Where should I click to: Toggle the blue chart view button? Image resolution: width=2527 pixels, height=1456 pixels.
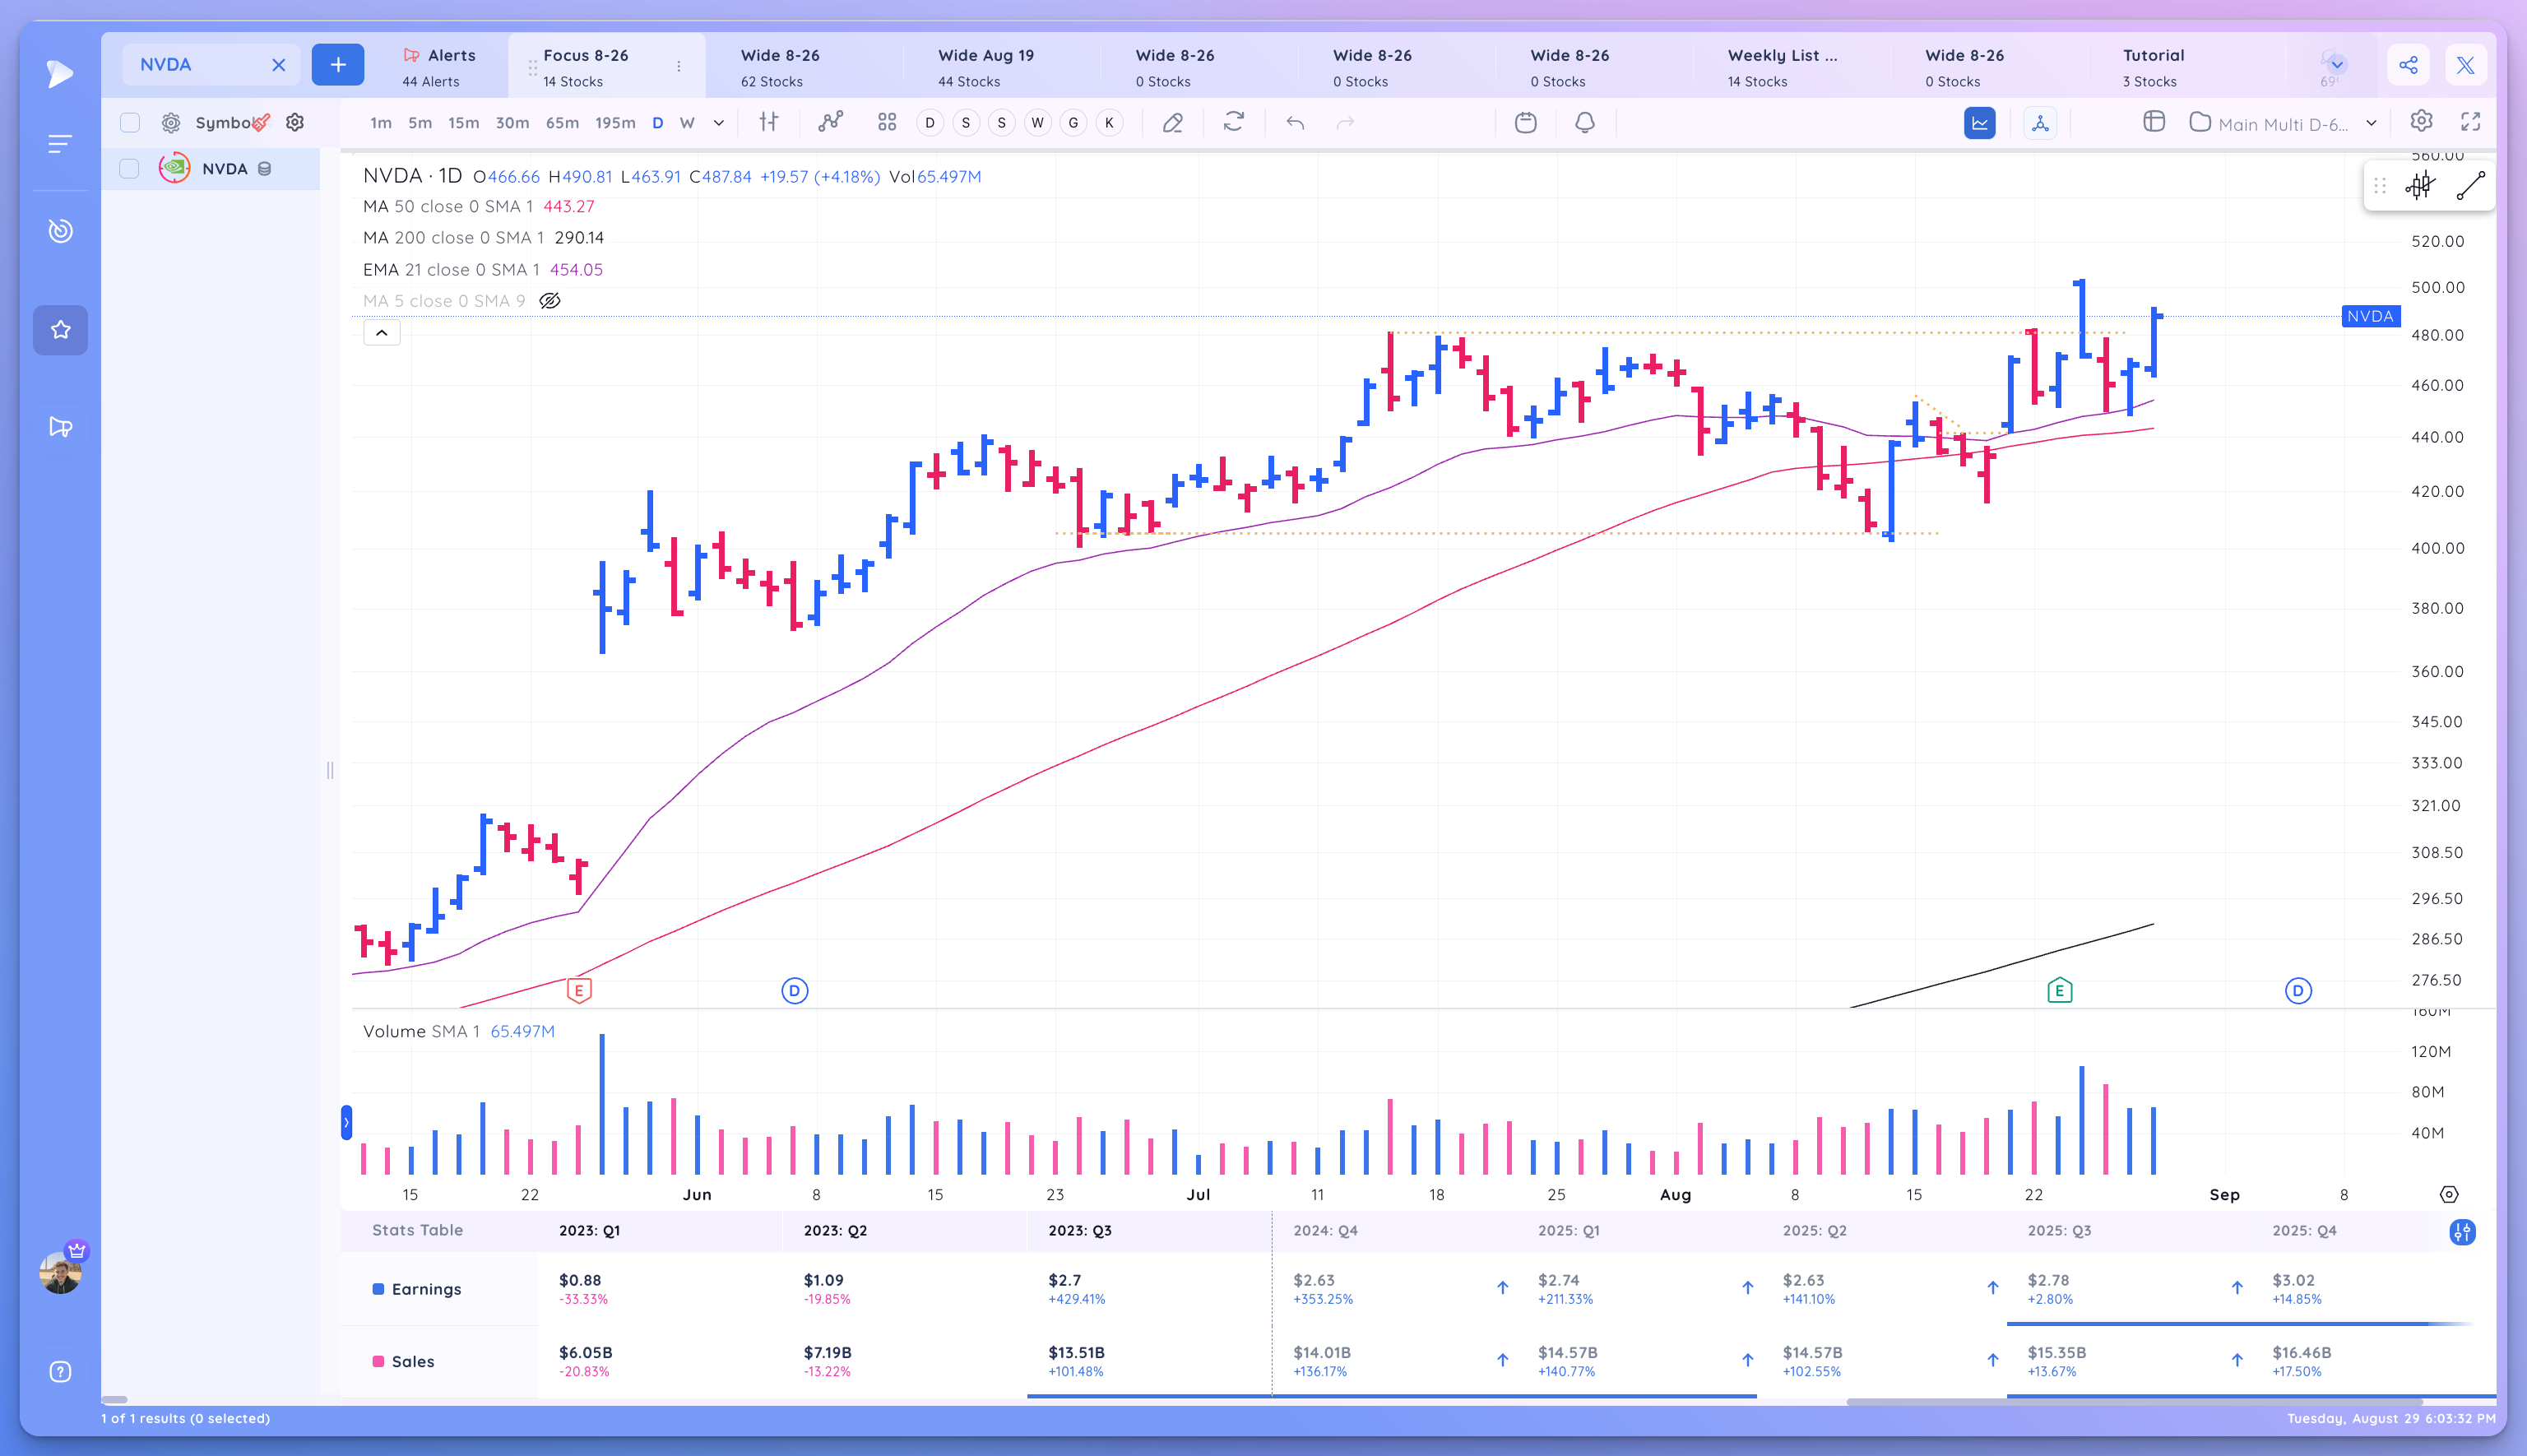(1979, 123)
